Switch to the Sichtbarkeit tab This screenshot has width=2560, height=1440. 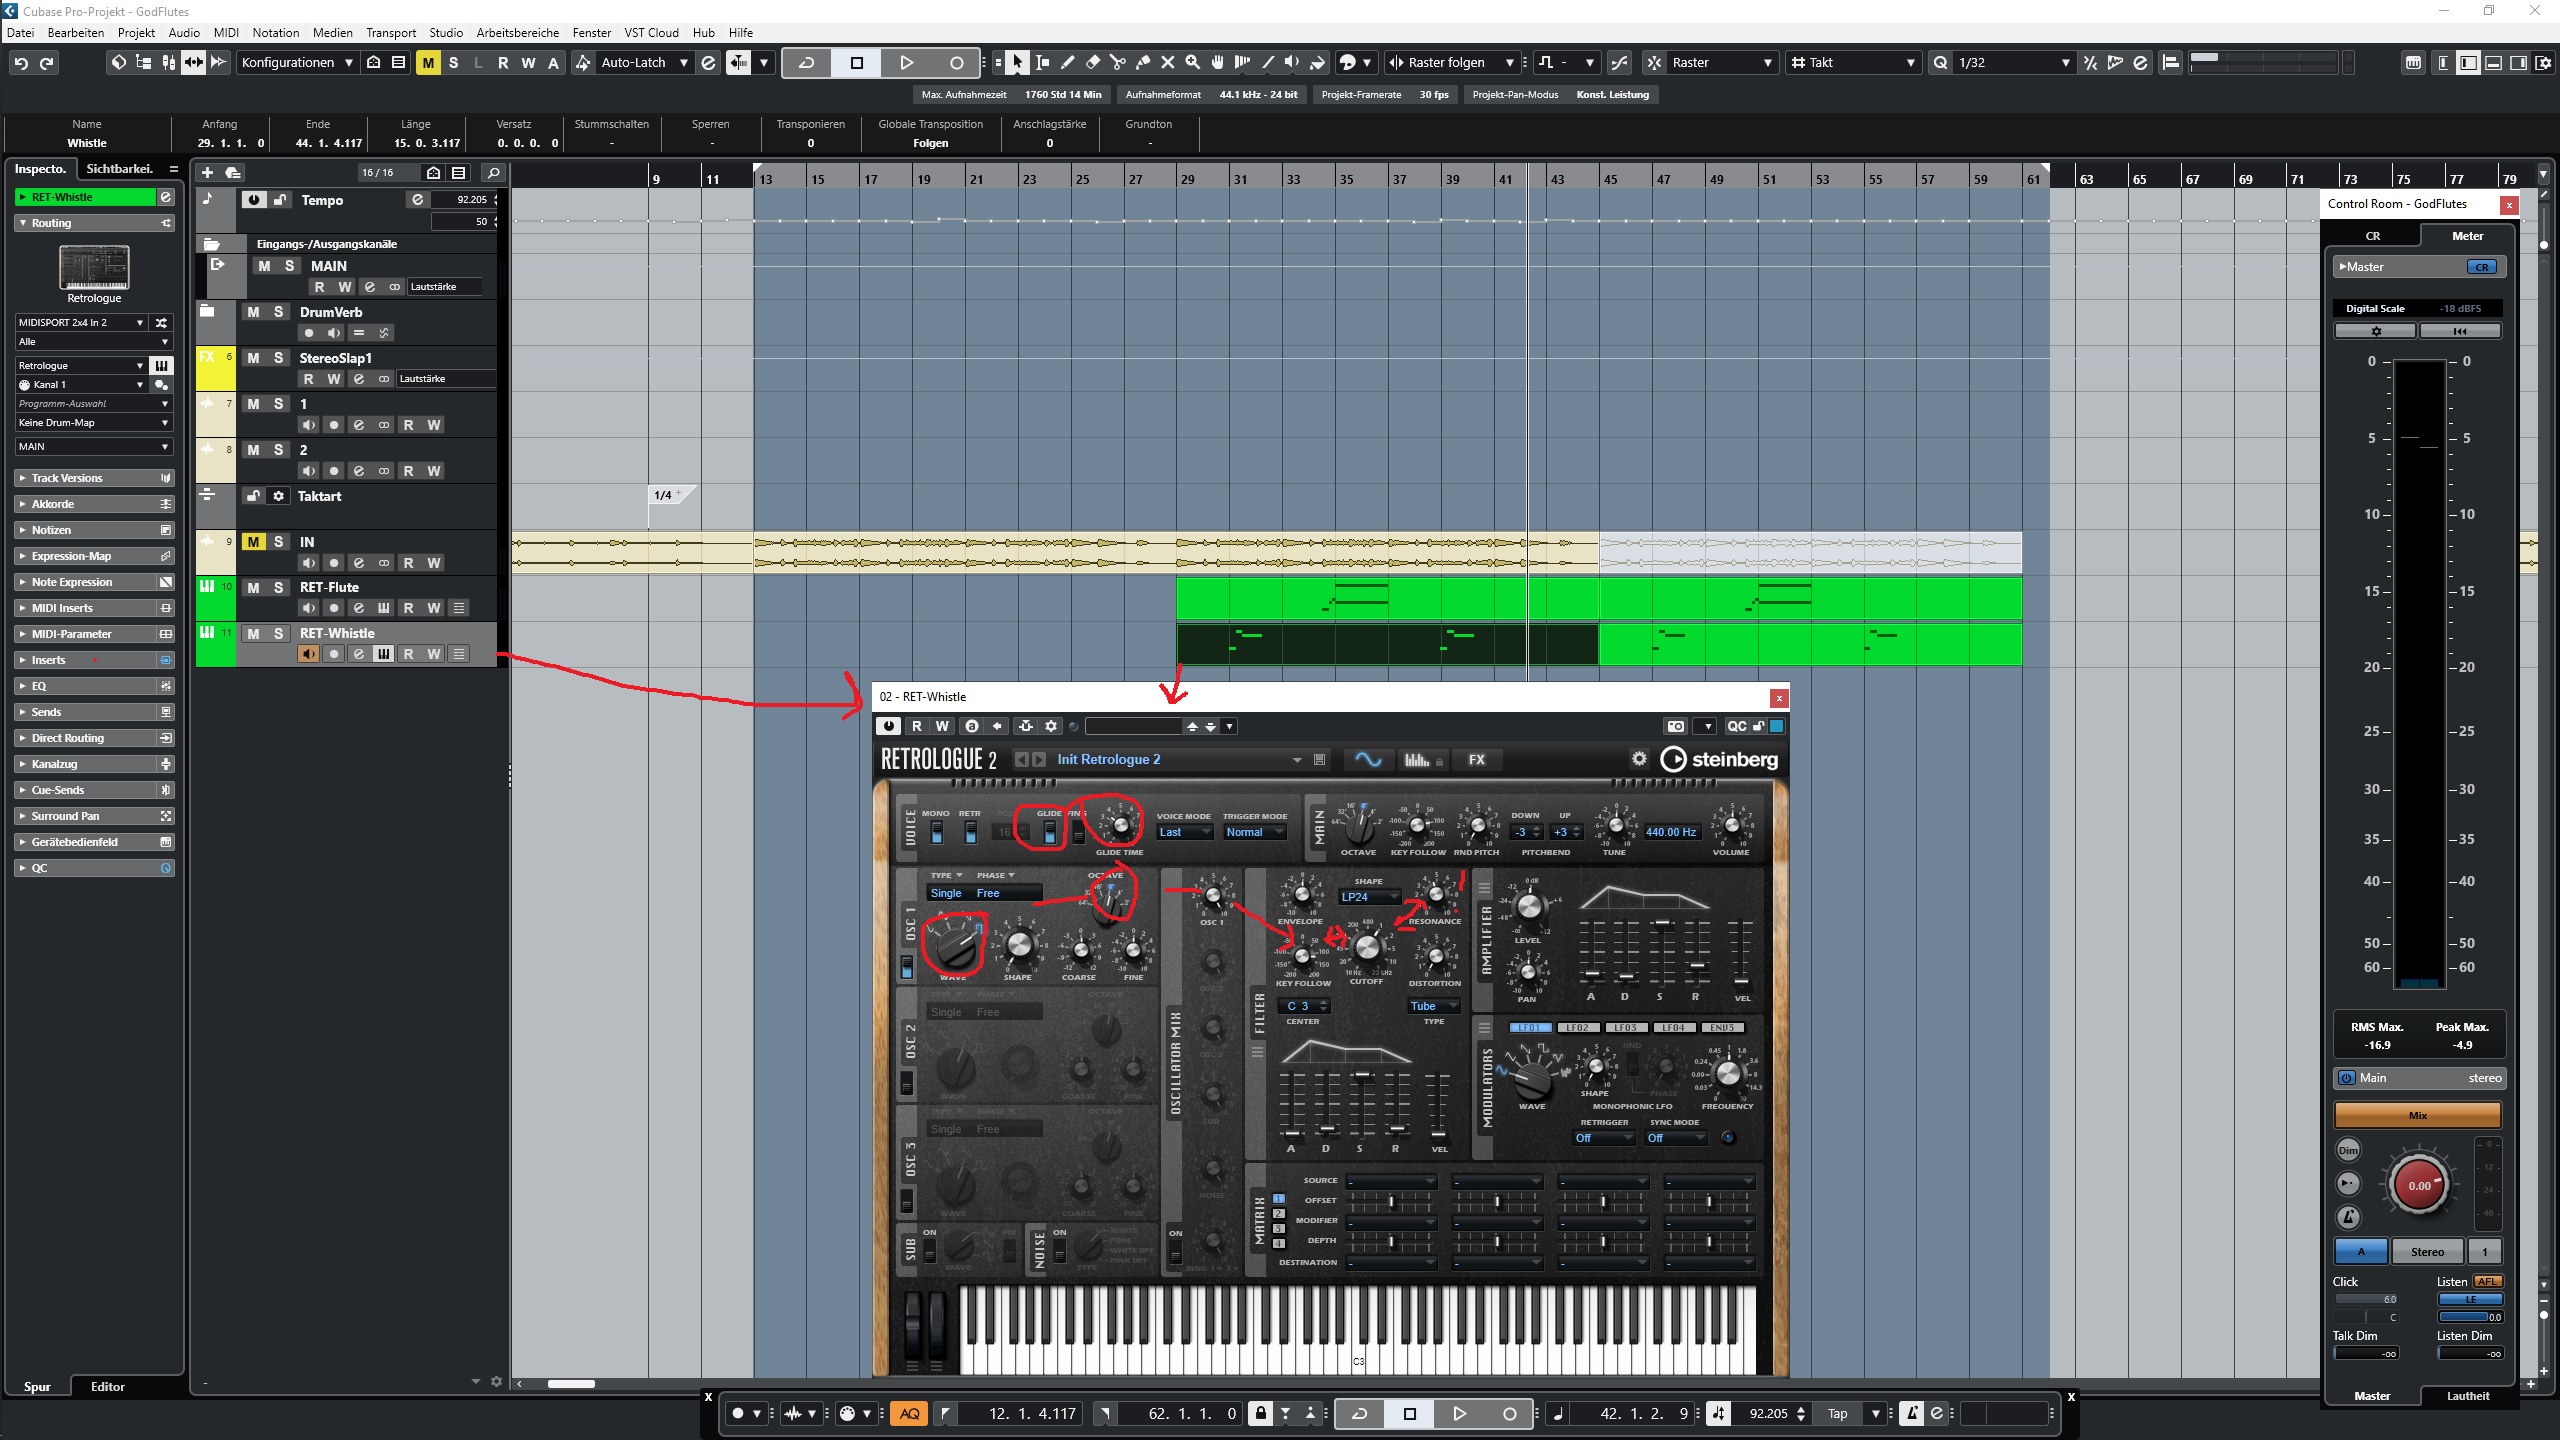coord(119,168)
